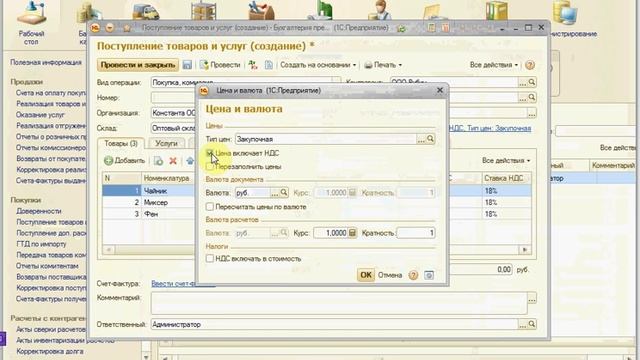The image size is (640, 360).
Task: Search the Ответственный field magnifier
Action: coord(531,324)
